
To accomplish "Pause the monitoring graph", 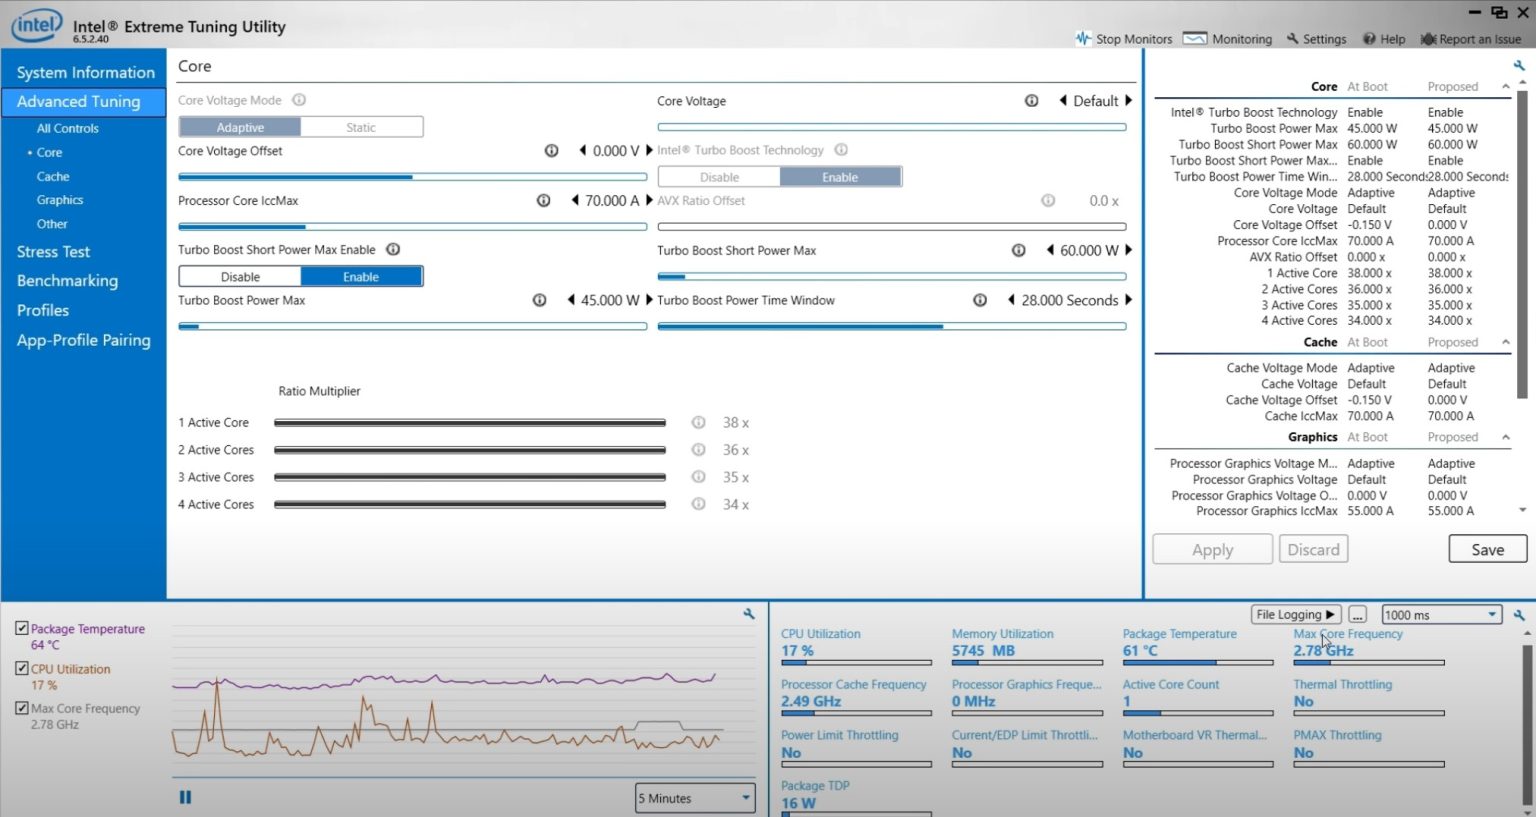I will point(185,796).
